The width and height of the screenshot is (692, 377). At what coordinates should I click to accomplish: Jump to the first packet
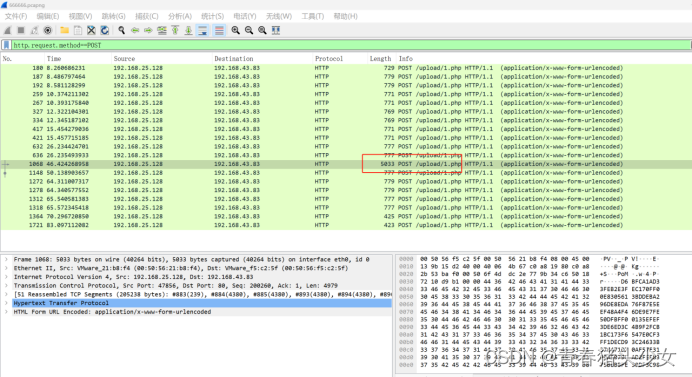(x=175, y=30)
